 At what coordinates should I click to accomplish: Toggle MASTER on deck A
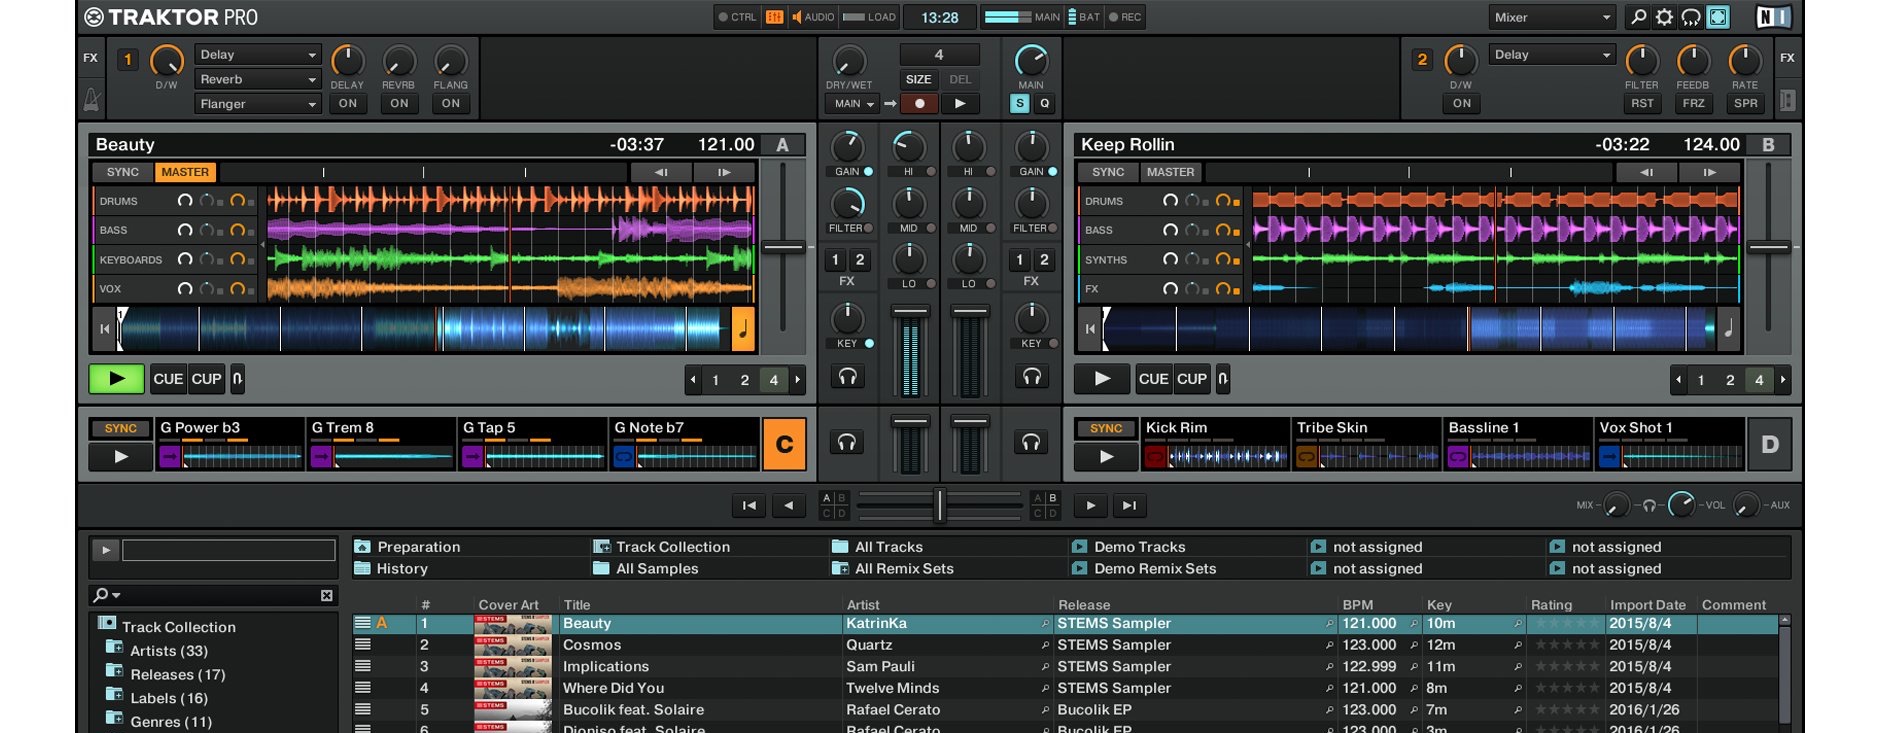pos(185,172)
